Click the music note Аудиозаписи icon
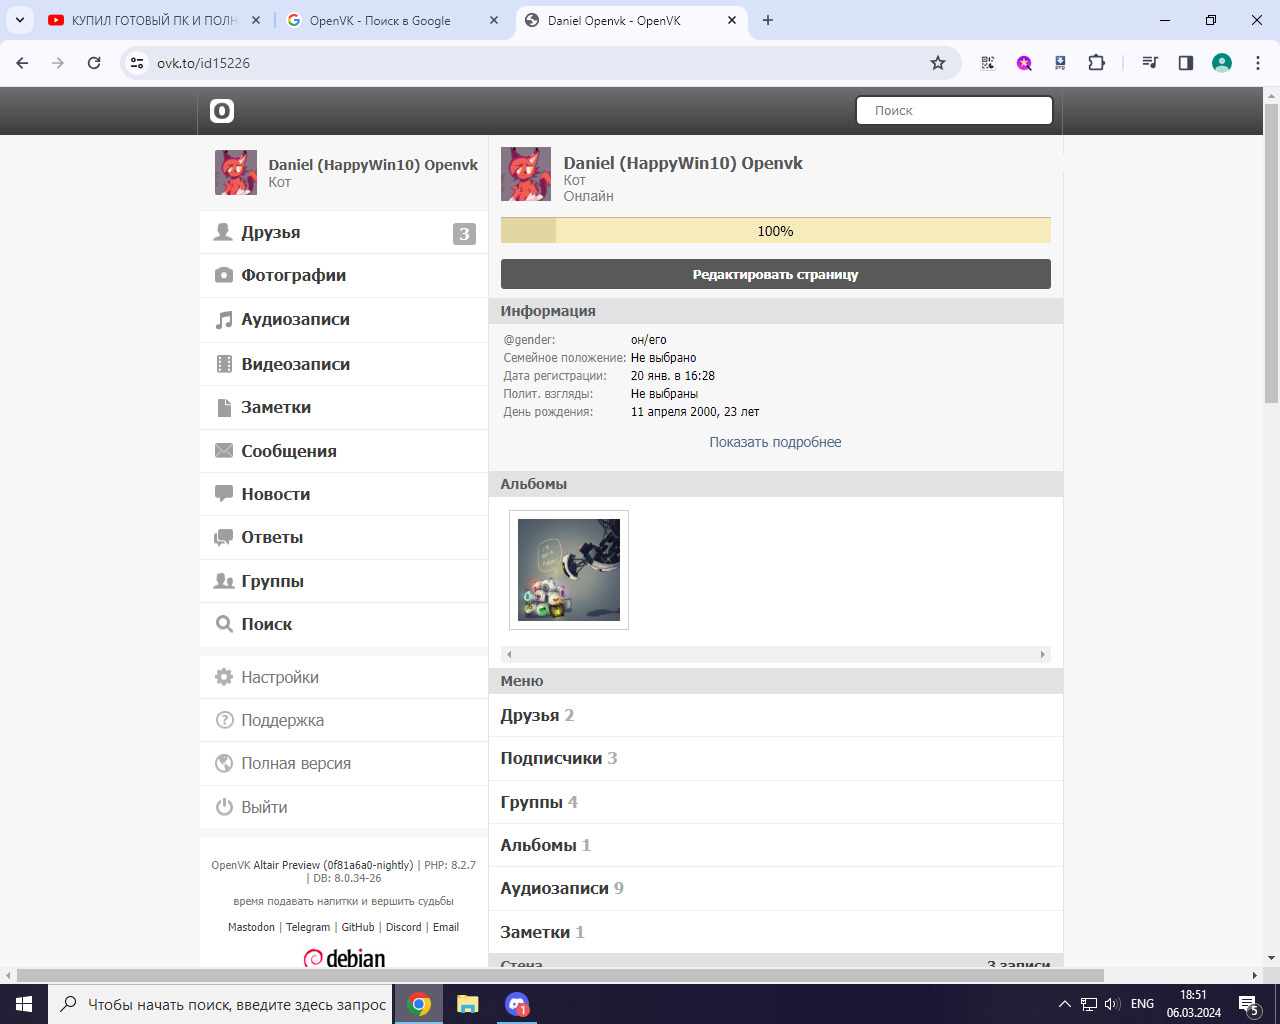 pyautogui.click(x=224, y=320)
